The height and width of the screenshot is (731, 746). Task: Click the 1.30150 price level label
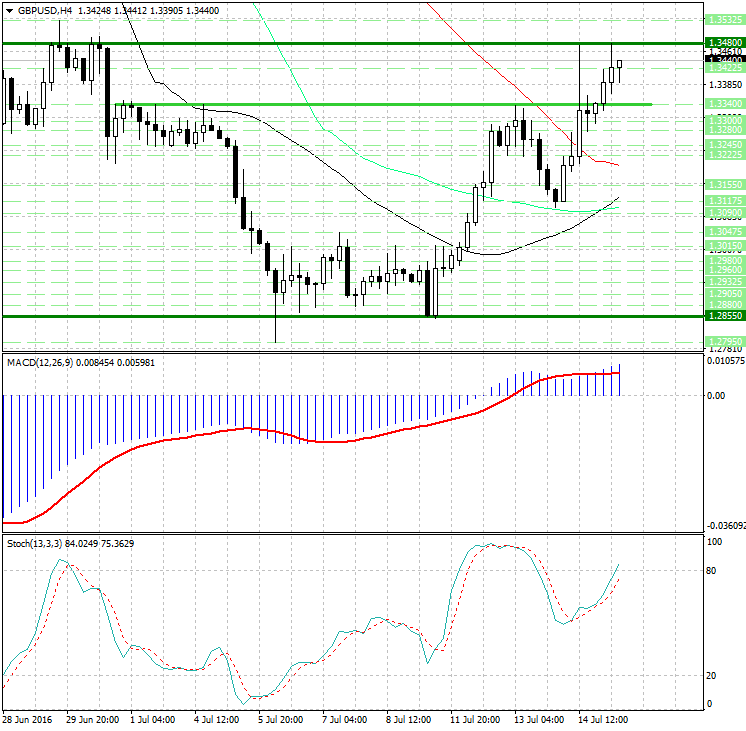point(725,246)
